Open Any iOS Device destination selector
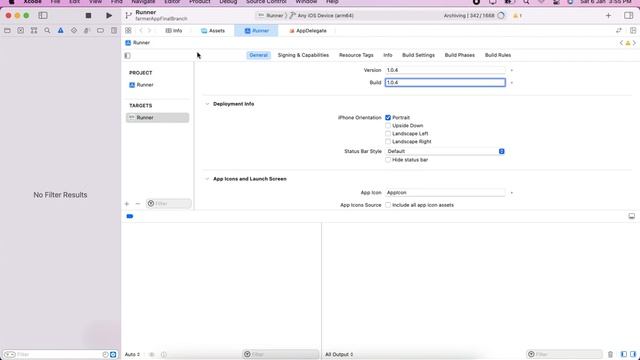The width and height of the screenshot is (640, 360). tap(322, 16)
